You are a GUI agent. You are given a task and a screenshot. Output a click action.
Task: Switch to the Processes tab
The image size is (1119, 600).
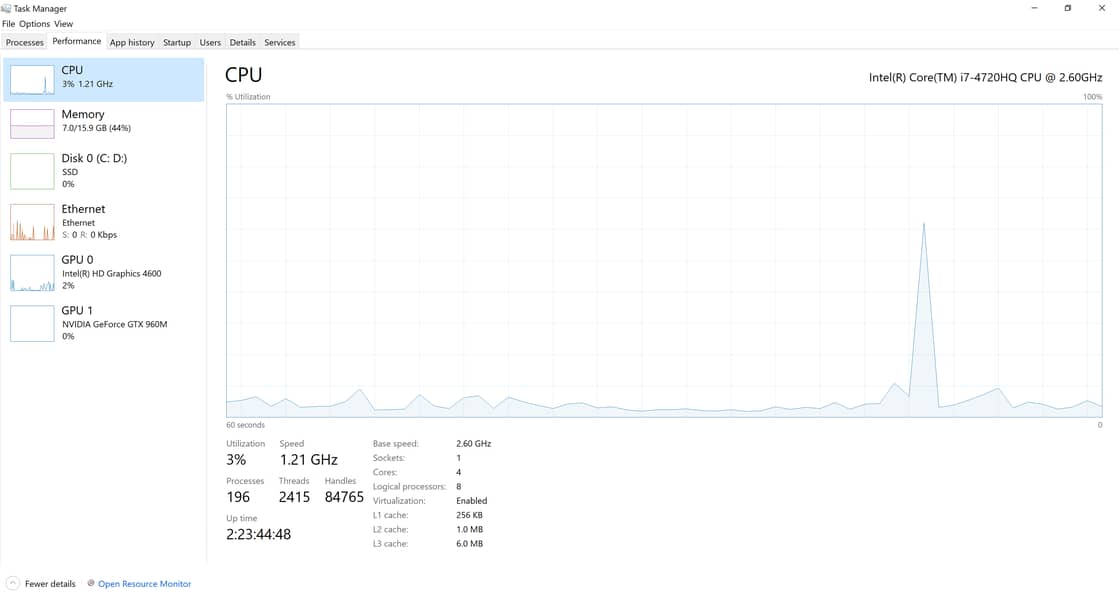point(25,42)
